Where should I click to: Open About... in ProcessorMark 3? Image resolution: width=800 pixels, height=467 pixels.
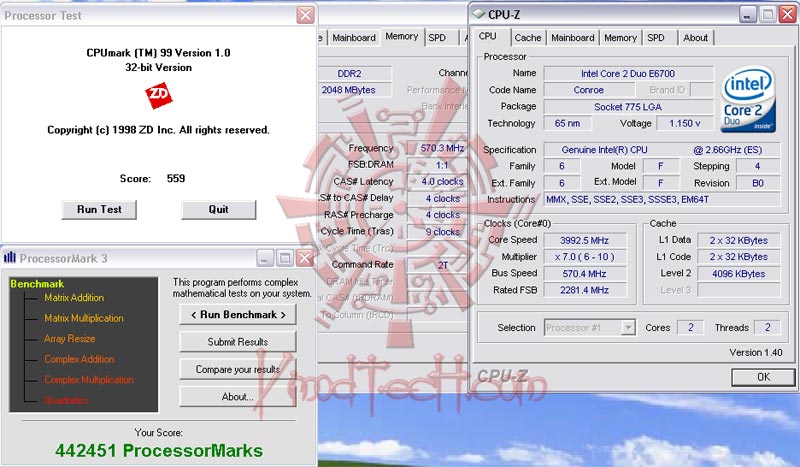coord(238,397)
